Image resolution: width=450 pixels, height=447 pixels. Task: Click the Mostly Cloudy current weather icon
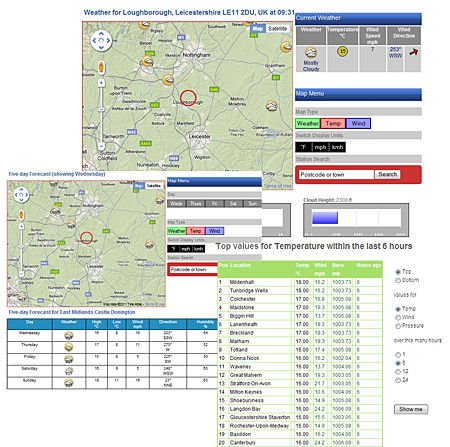(311, 53)
